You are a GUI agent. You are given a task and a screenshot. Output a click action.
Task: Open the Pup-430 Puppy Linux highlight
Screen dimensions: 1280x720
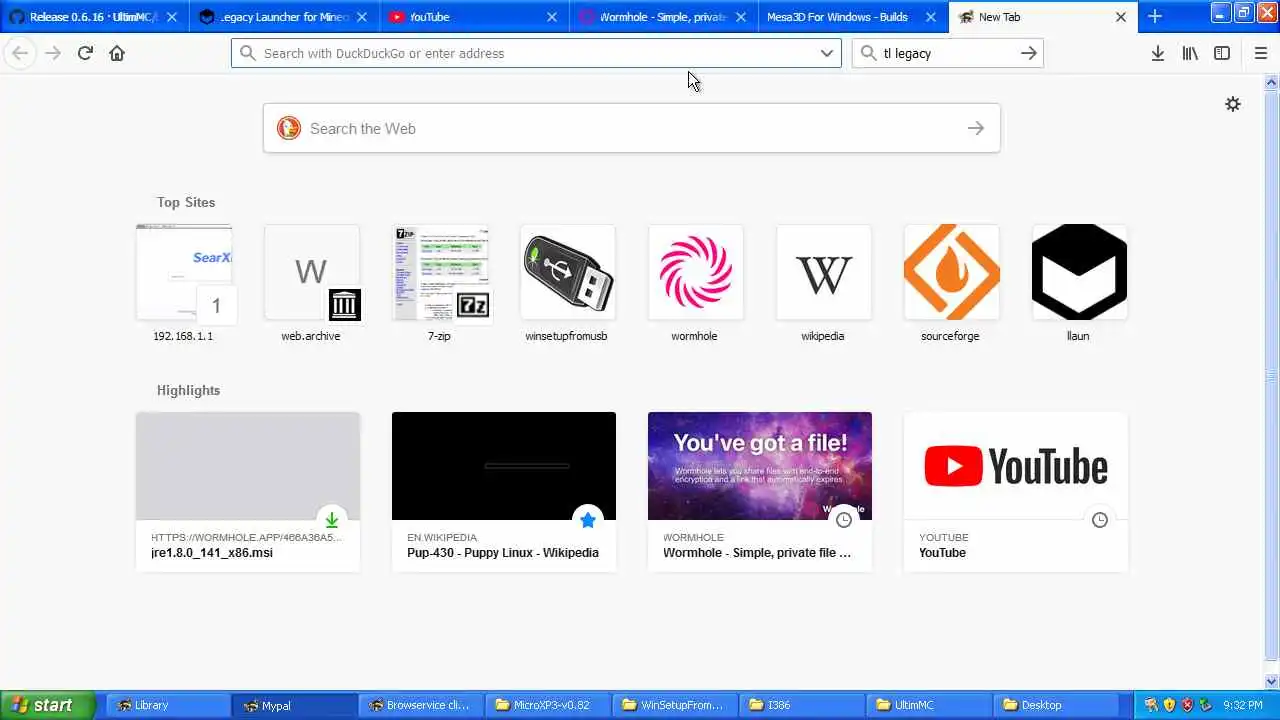click(504, 491)
